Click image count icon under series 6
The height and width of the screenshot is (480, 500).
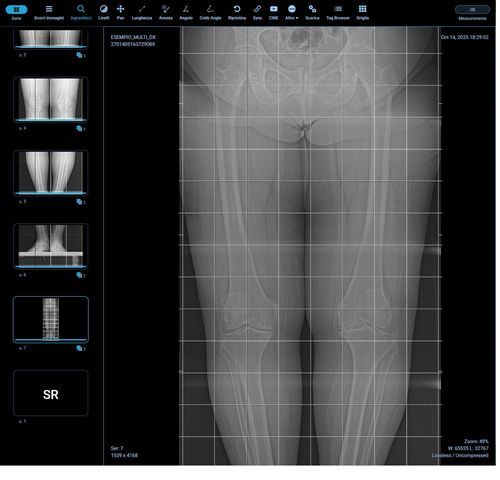pyautogui.click(x=79, y=275)
